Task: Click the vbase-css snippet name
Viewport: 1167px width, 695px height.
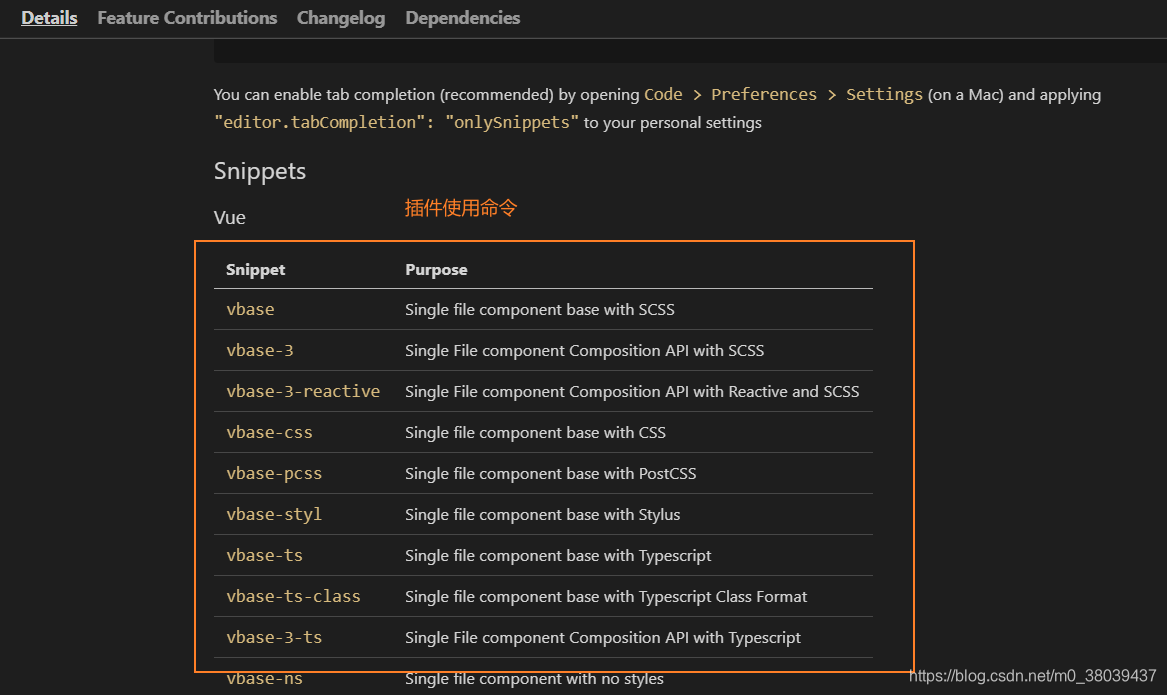Action: coord(269,433)
